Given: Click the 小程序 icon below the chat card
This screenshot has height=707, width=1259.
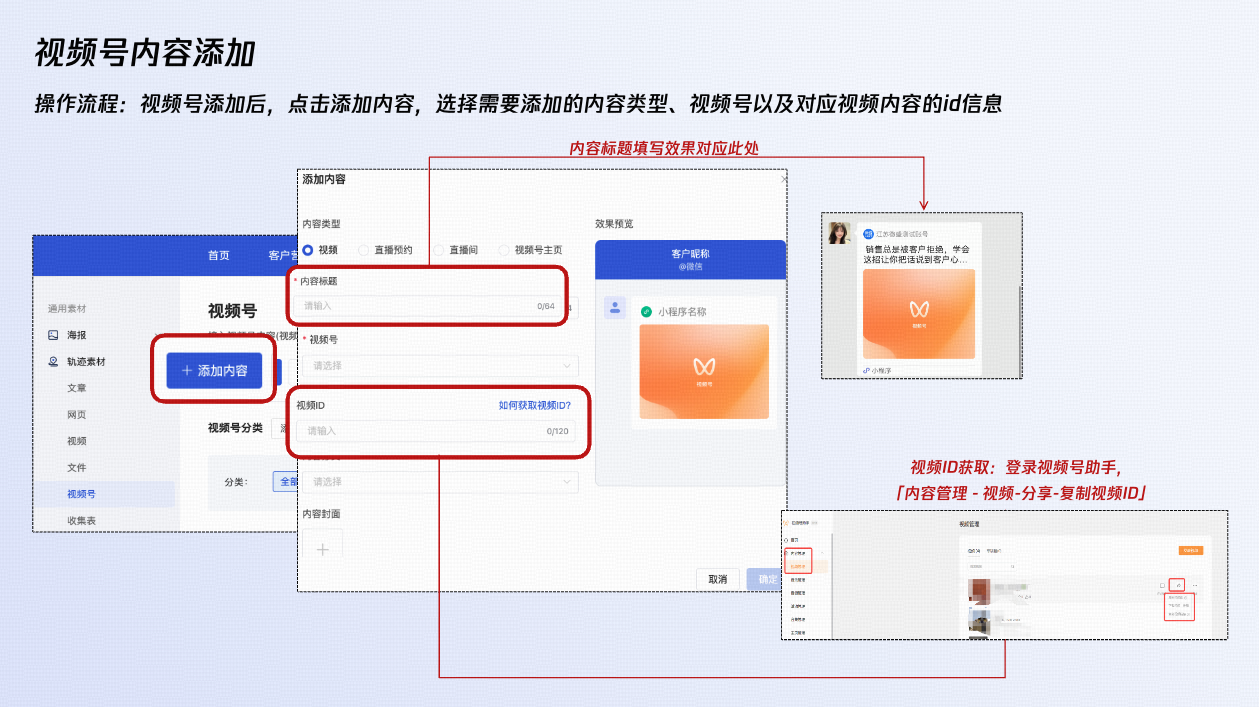Looking at the screenshot, I should [865, 370].
